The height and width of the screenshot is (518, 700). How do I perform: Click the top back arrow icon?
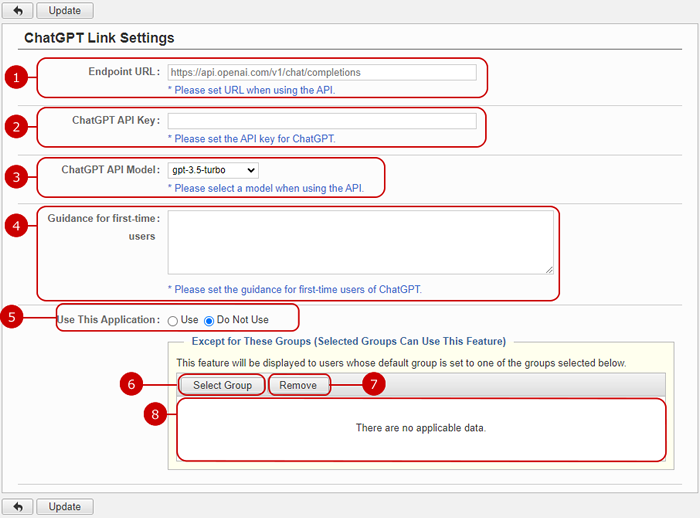click(18, 10)
